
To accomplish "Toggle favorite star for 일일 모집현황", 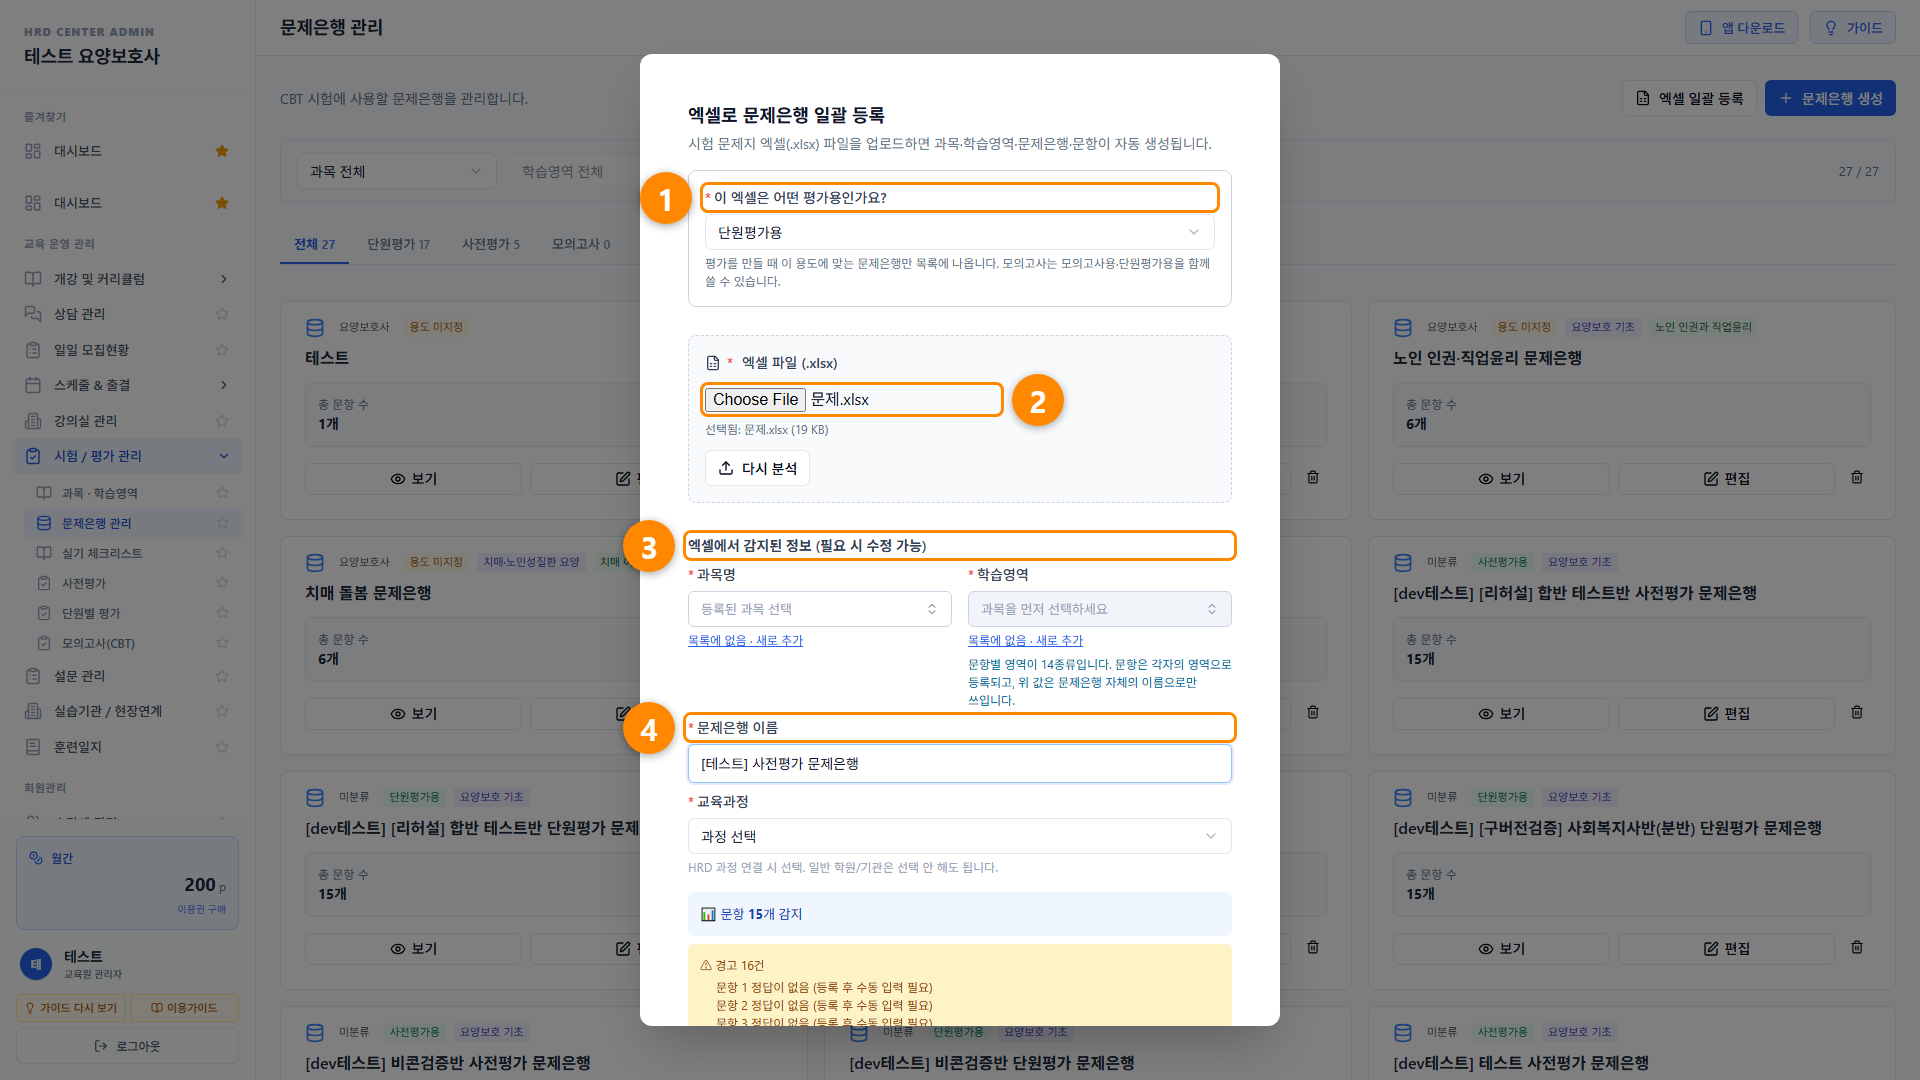I will click(x=222, y=350).
